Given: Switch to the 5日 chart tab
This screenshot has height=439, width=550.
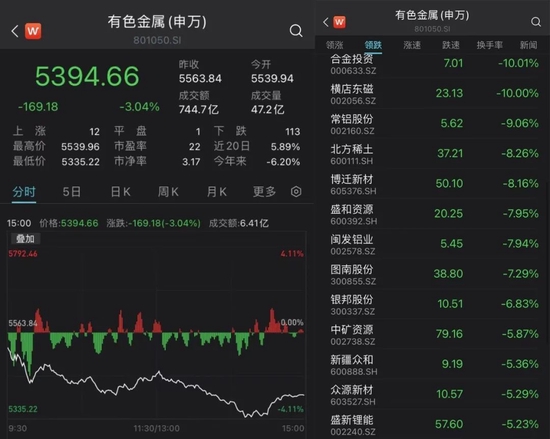Looking at the screenshot, I should (x=72, y=192).
